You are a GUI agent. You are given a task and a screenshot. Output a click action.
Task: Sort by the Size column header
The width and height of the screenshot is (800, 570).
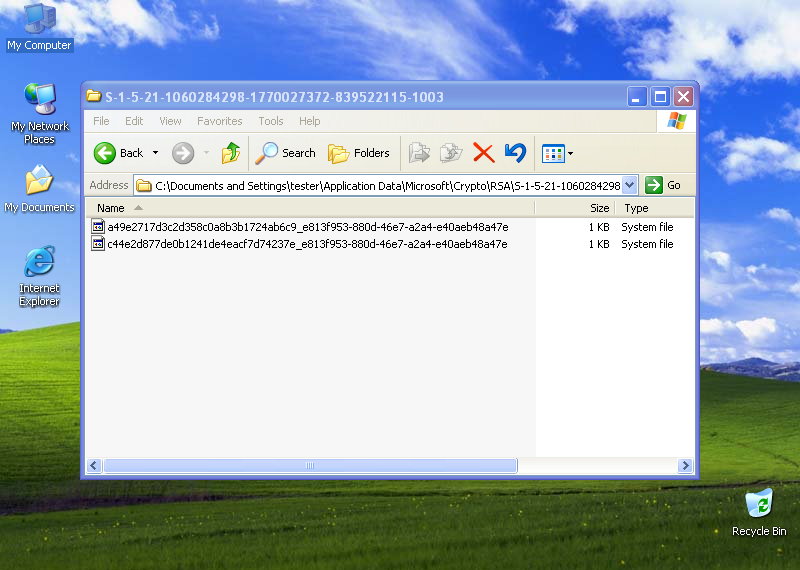(x=575, y=208)
